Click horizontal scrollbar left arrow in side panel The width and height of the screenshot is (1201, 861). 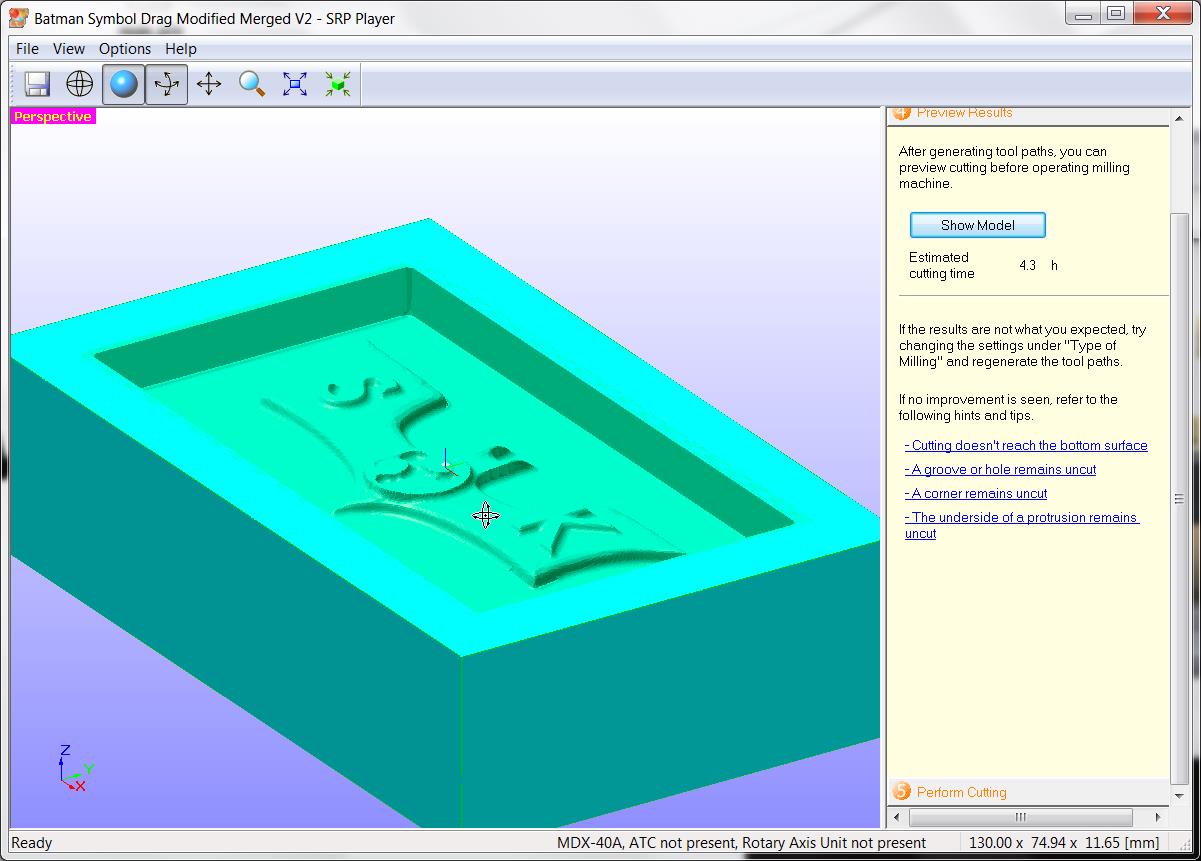897,817
